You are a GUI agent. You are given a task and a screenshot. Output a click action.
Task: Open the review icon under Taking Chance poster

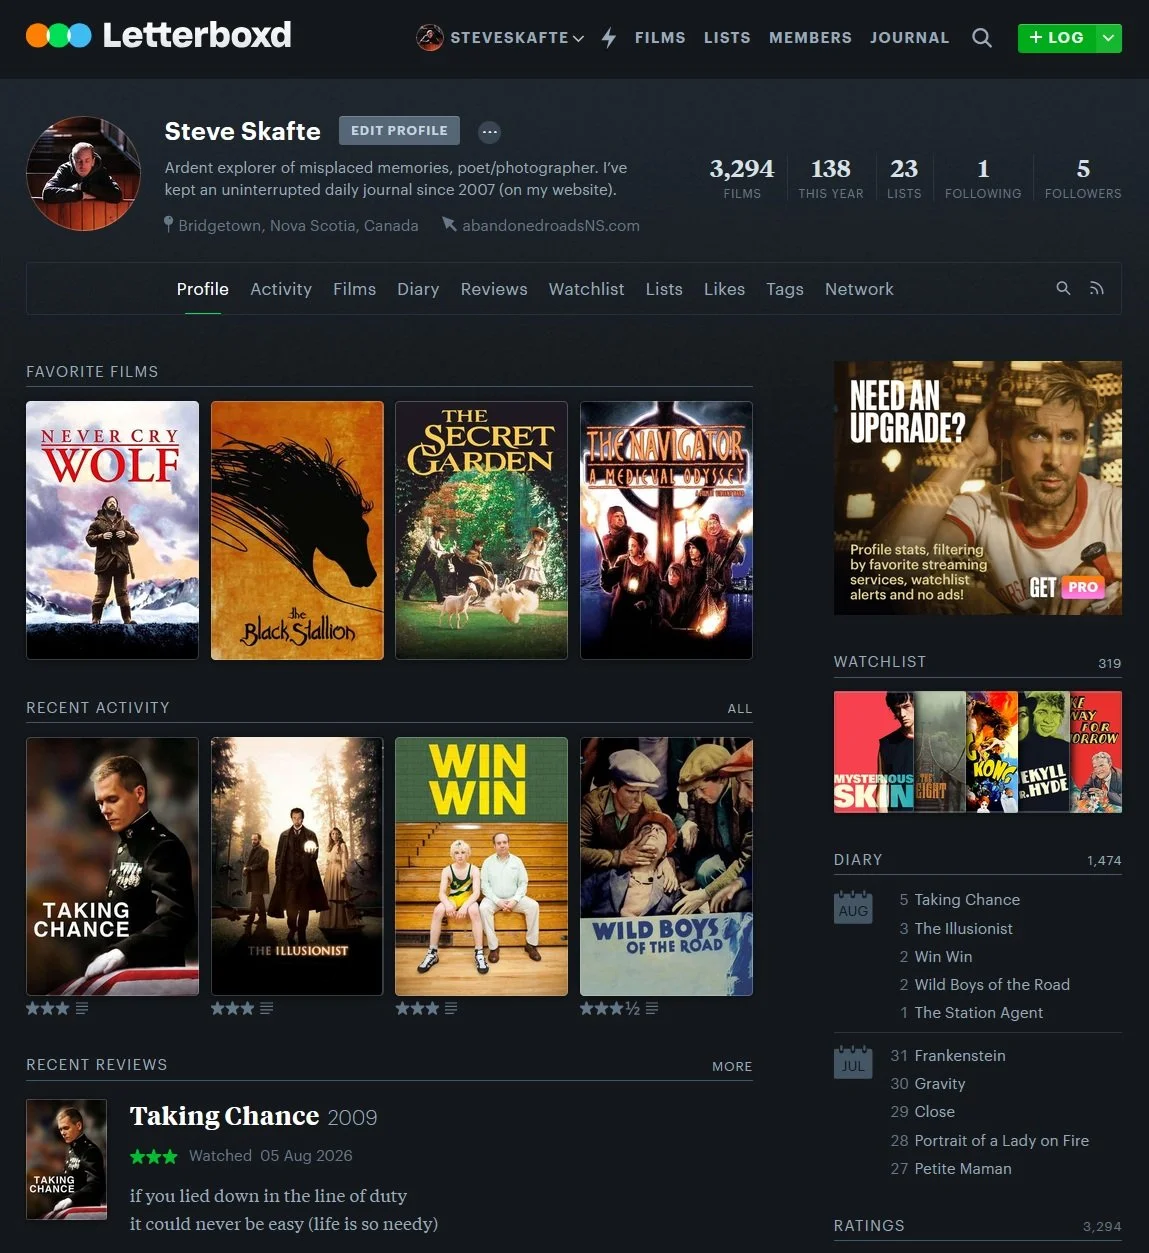[x=82, y=1008]
